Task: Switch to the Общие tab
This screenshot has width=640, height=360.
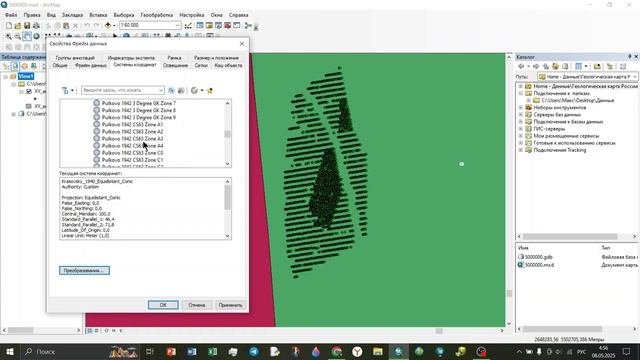Action: (60, 65)
